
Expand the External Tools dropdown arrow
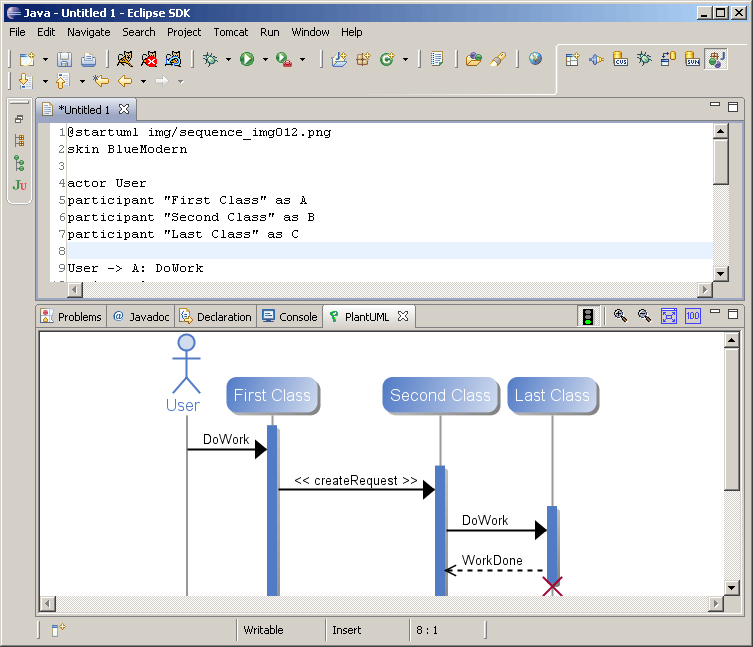302,60
